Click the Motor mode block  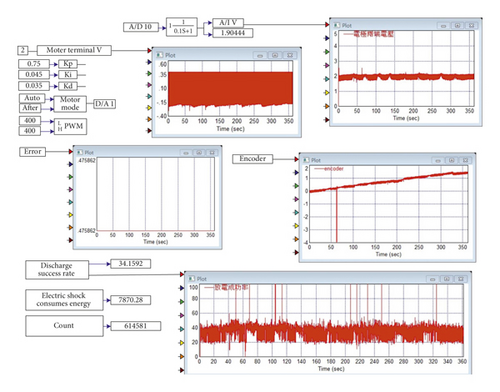click(70, 104)
